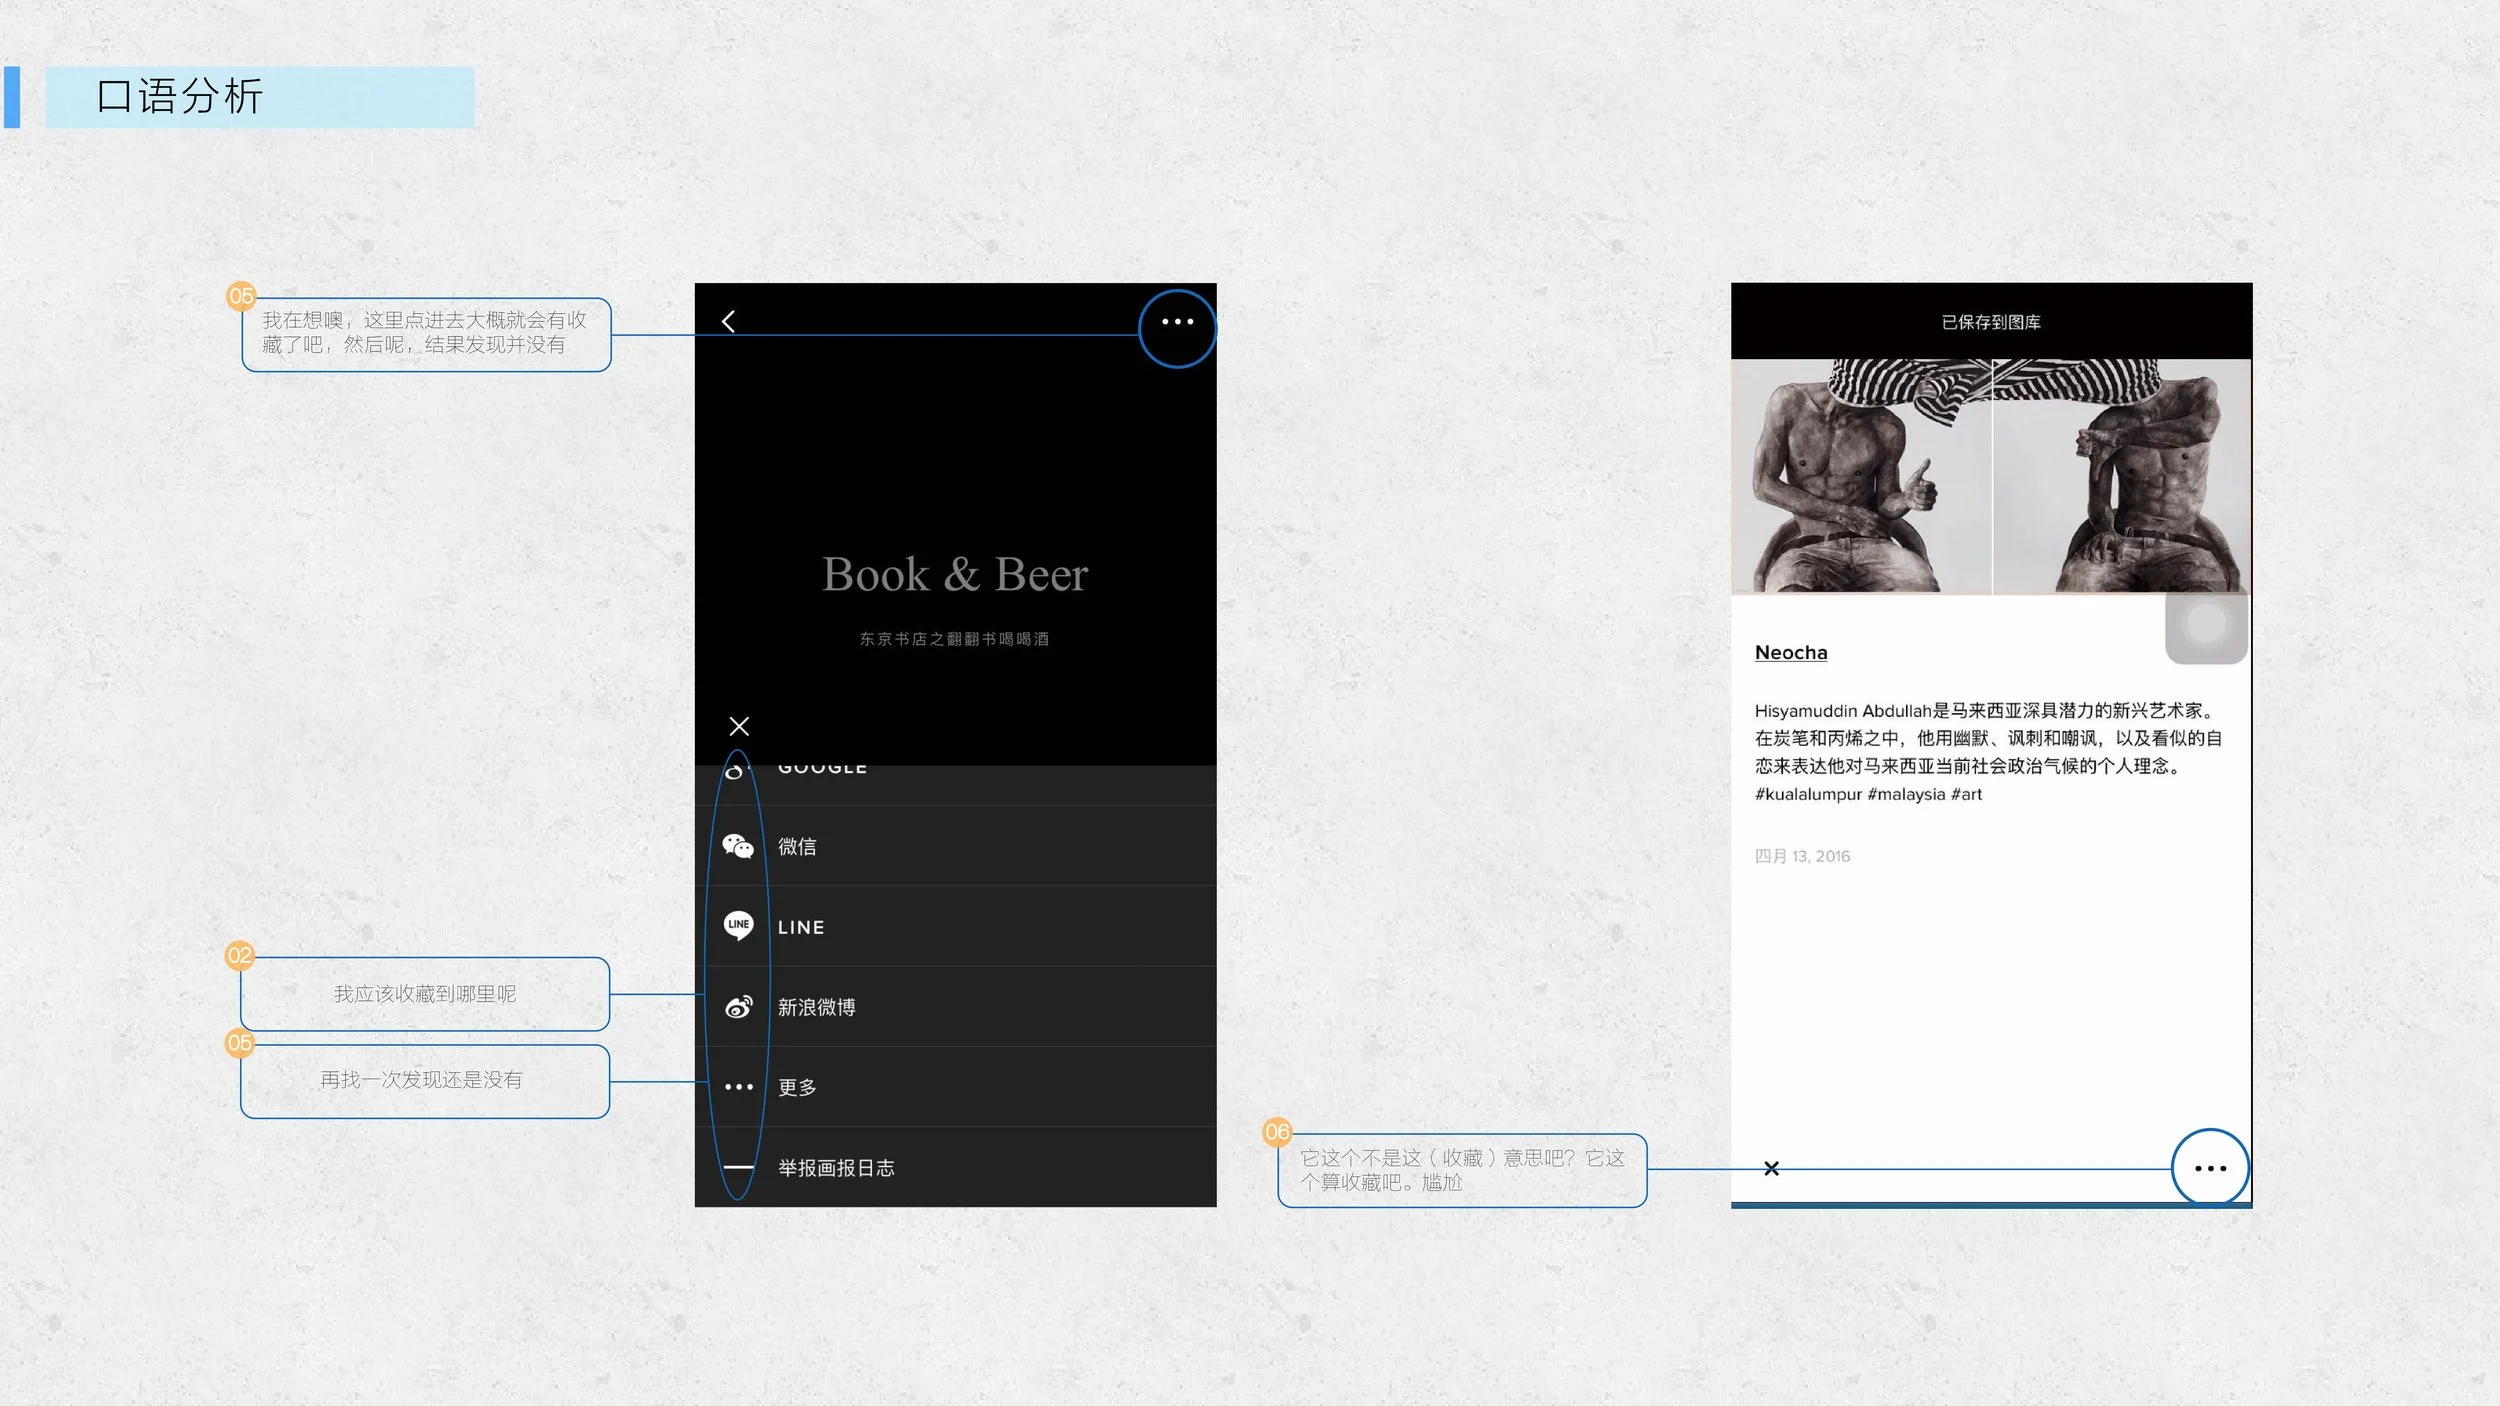Click the small X at the article's bottom left

tap(1771, 1168)
